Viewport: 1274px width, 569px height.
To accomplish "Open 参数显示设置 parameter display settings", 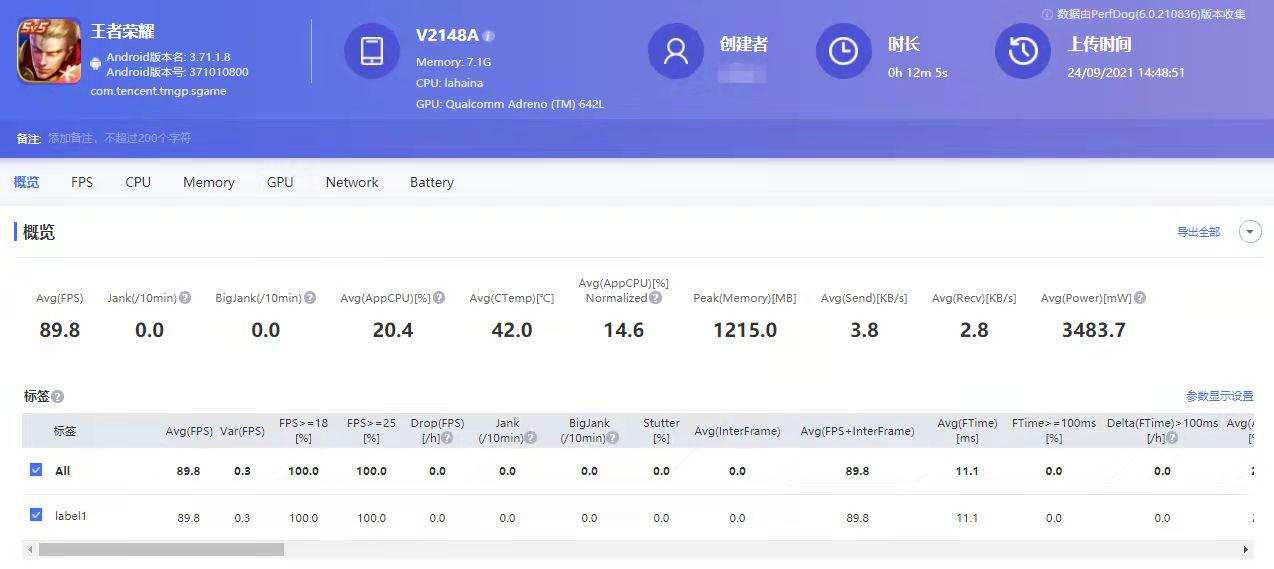I will pyautogui.click(x=1219, y=397).
